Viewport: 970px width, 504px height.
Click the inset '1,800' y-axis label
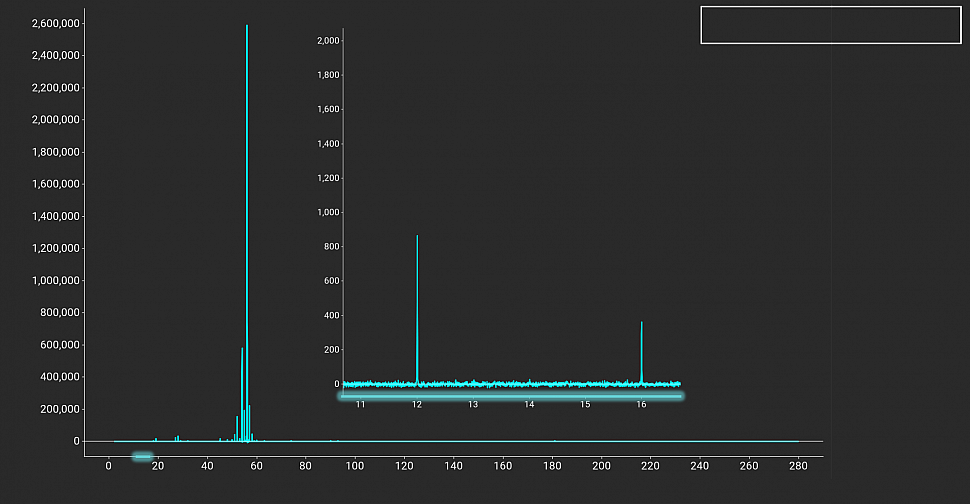click(x=328, y=75)
